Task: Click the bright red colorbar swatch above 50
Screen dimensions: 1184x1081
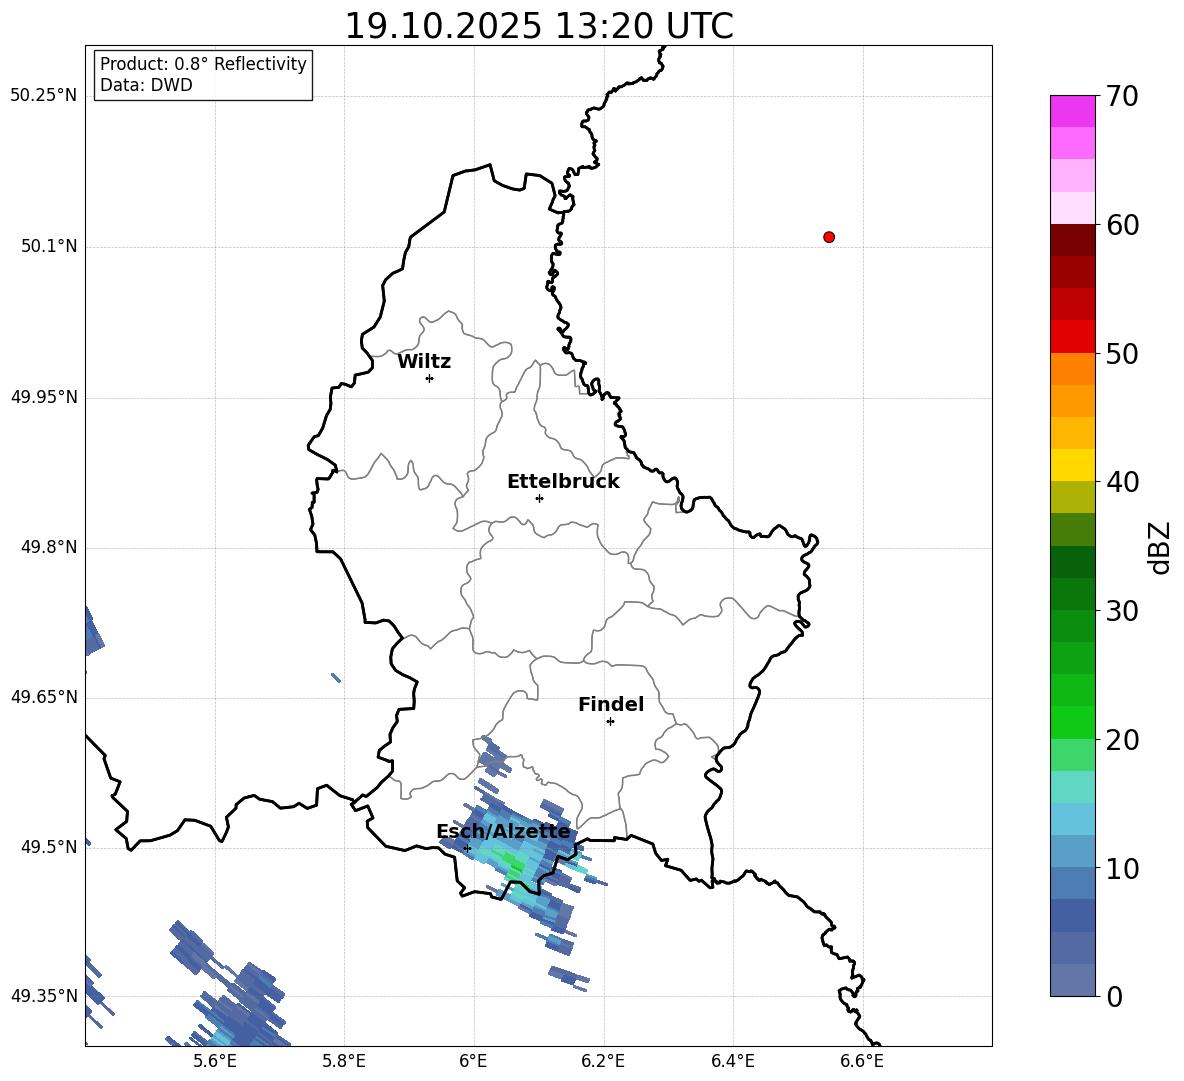Action: (x=1072, y=337)
